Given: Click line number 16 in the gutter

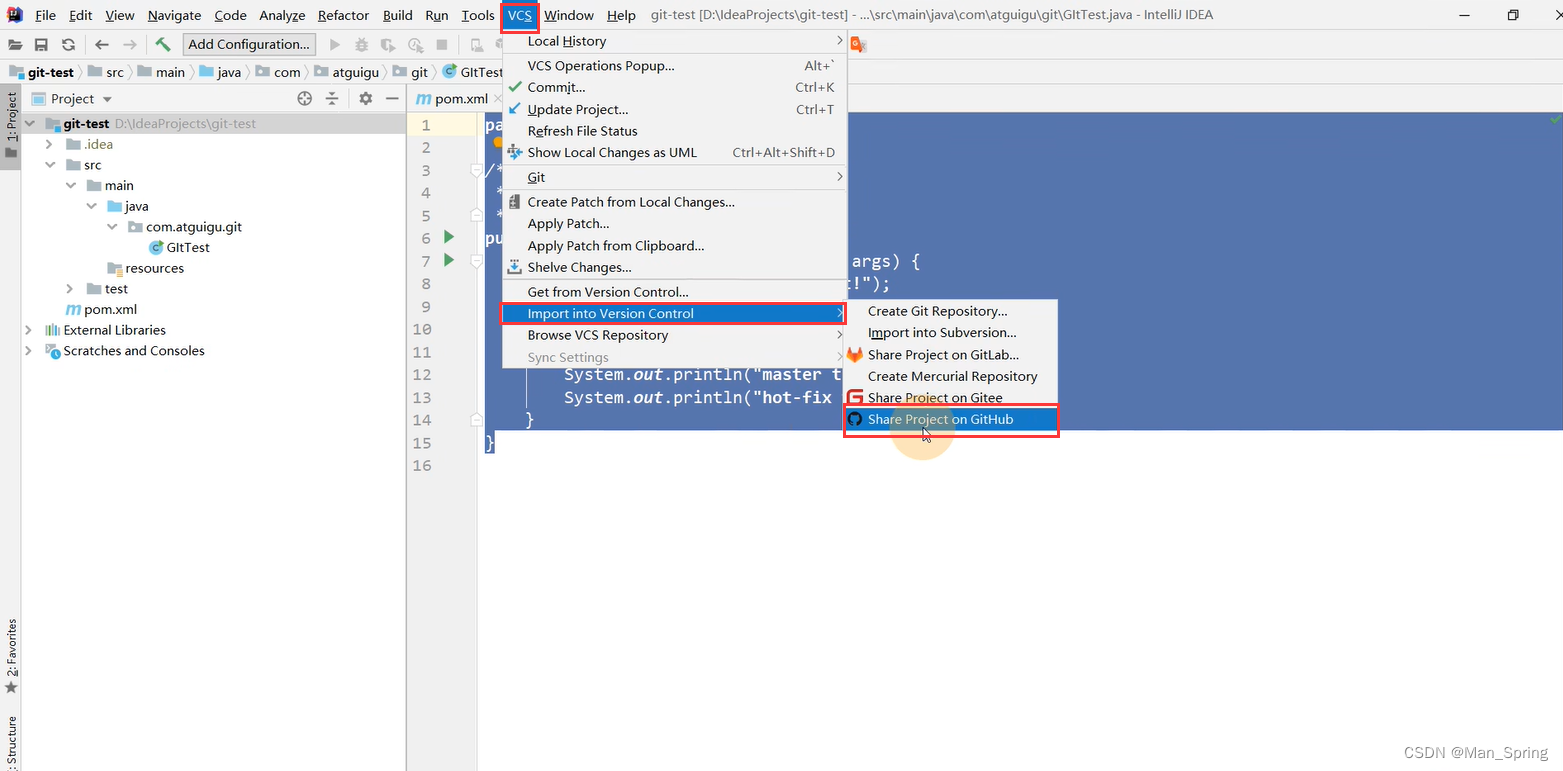Looking at the screenshot, I should [421, 465].
